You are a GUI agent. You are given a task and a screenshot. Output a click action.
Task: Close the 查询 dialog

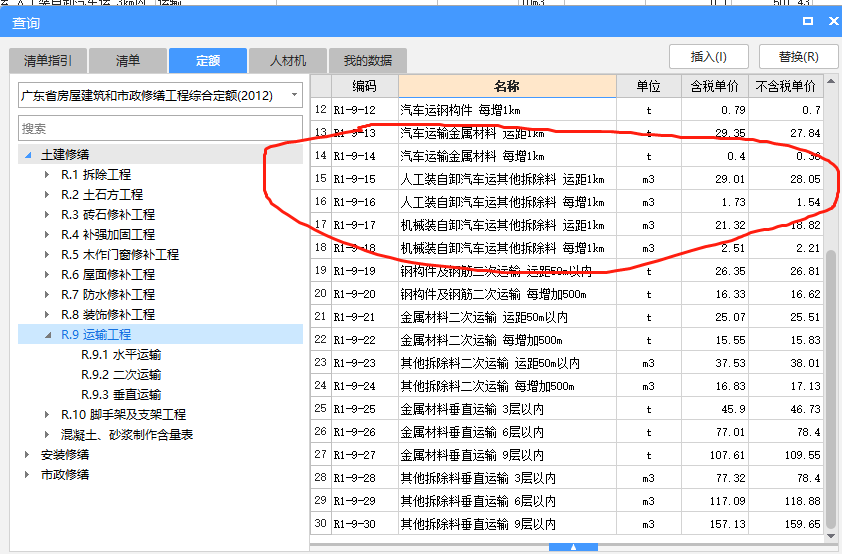click(x=833, y=21)
